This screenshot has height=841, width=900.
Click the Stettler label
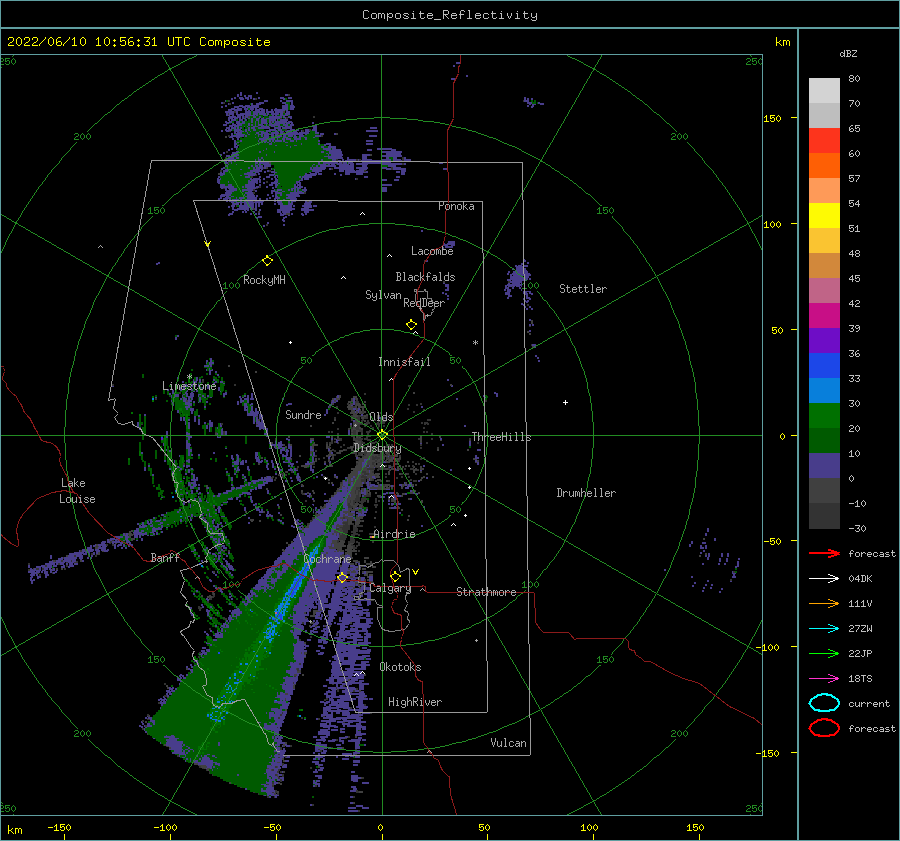coord(583,289)
